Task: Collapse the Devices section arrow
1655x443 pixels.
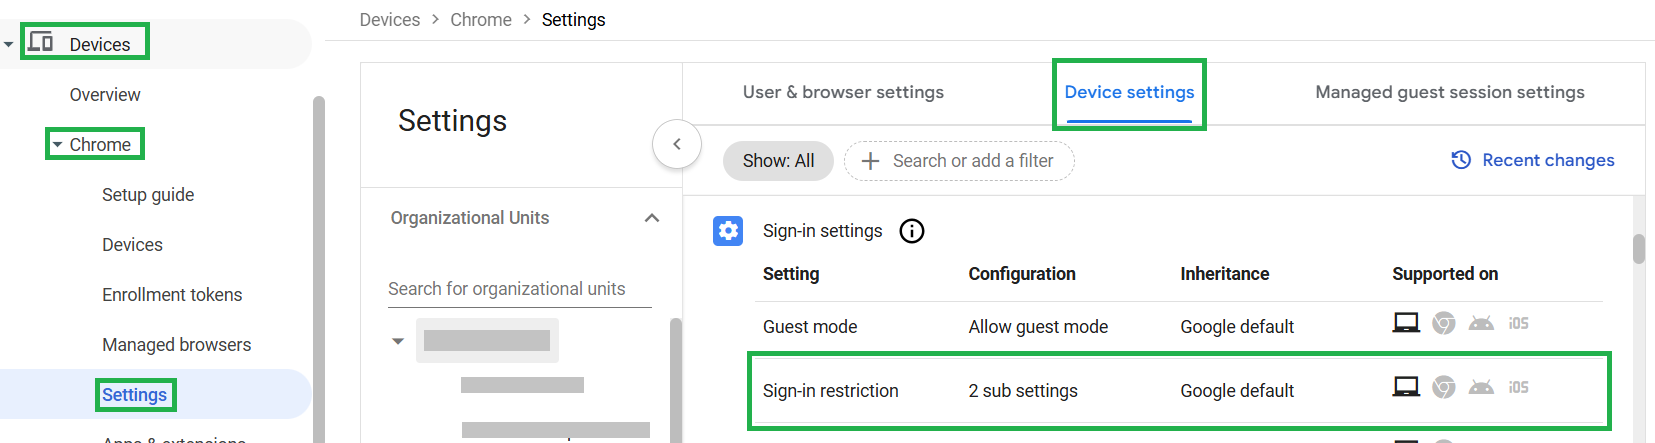Action: [8, 44]
